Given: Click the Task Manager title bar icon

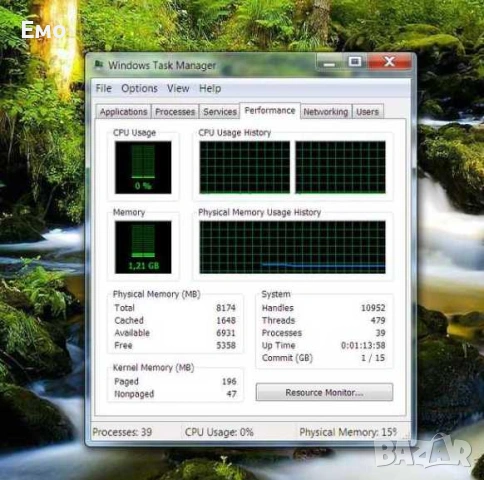Looking at the screenshot, I should (99, 65).
